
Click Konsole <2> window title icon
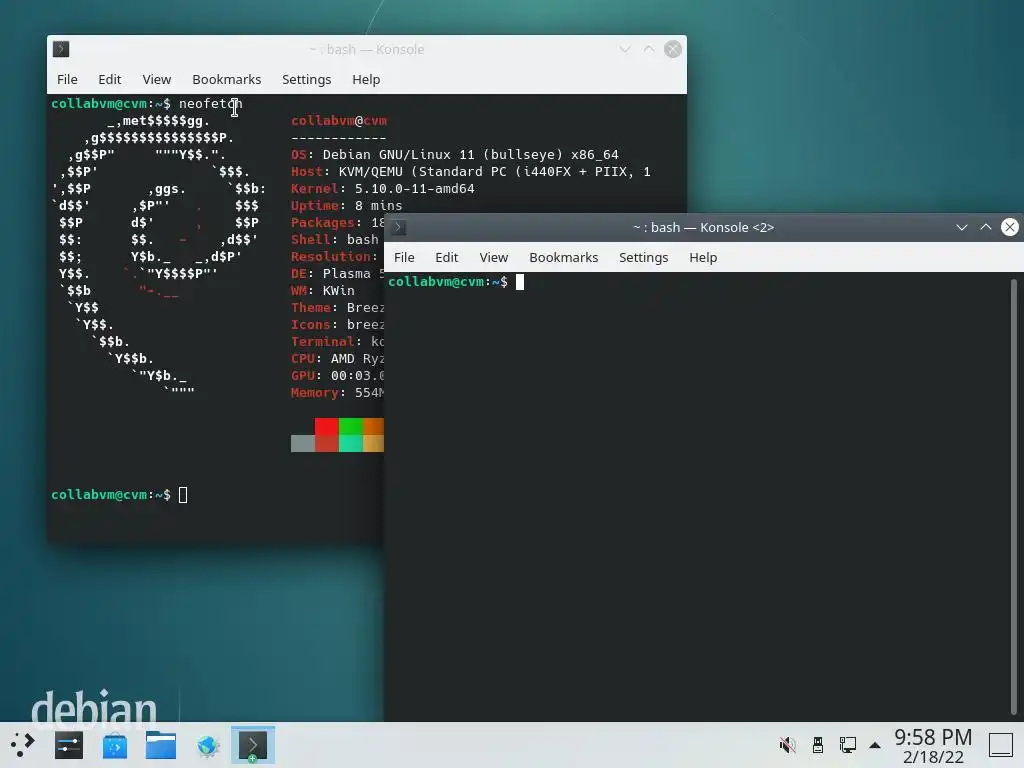398,227
